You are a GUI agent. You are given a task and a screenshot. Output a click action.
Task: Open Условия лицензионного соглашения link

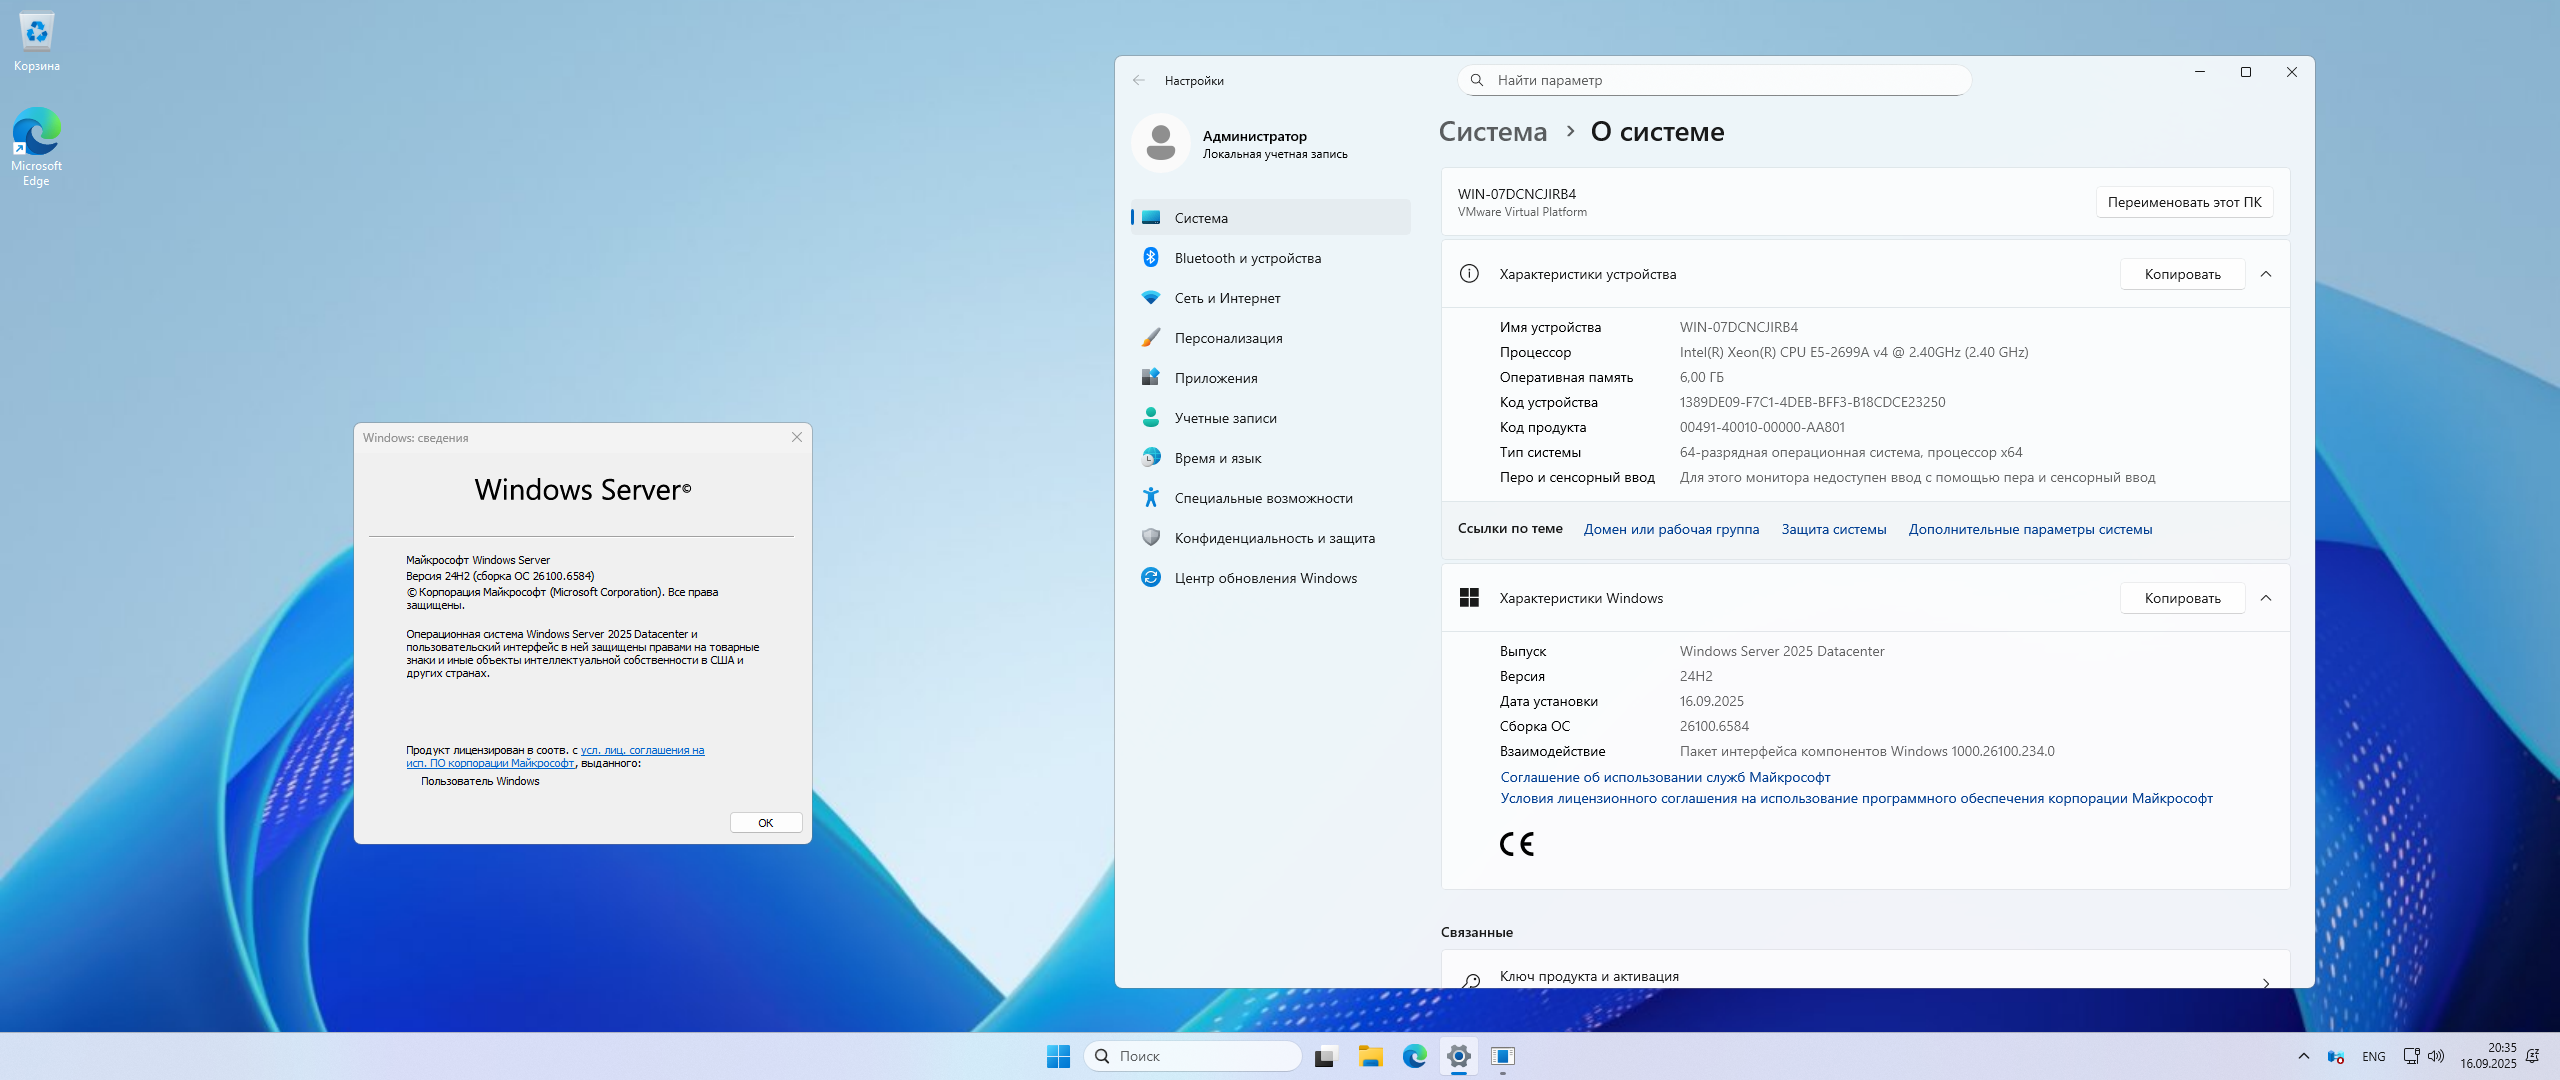[1856, 798]
